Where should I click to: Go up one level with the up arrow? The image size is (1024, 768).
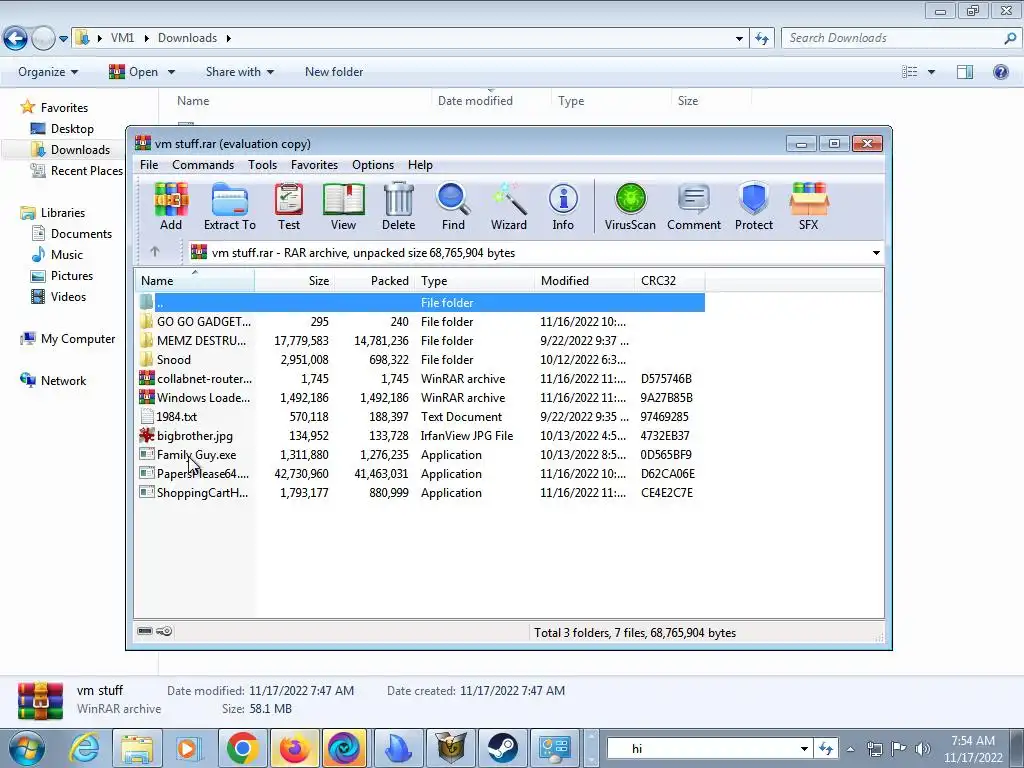(x=155, y=252)
